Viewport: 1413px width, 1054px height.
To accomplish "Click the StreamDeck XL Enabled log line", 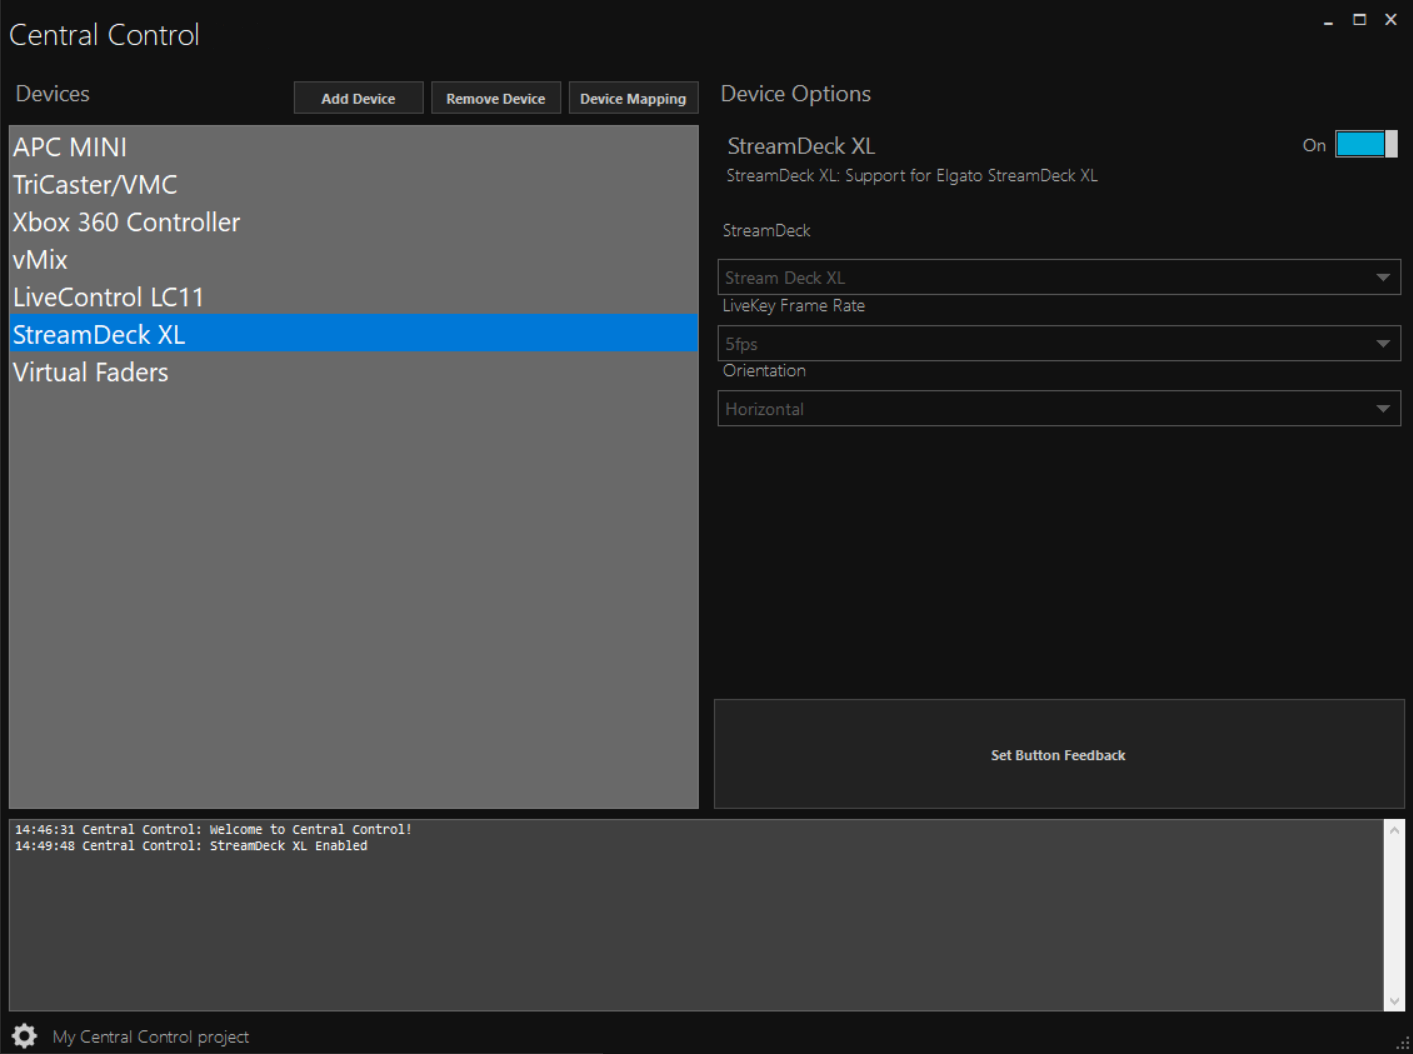I will [191, 846].
